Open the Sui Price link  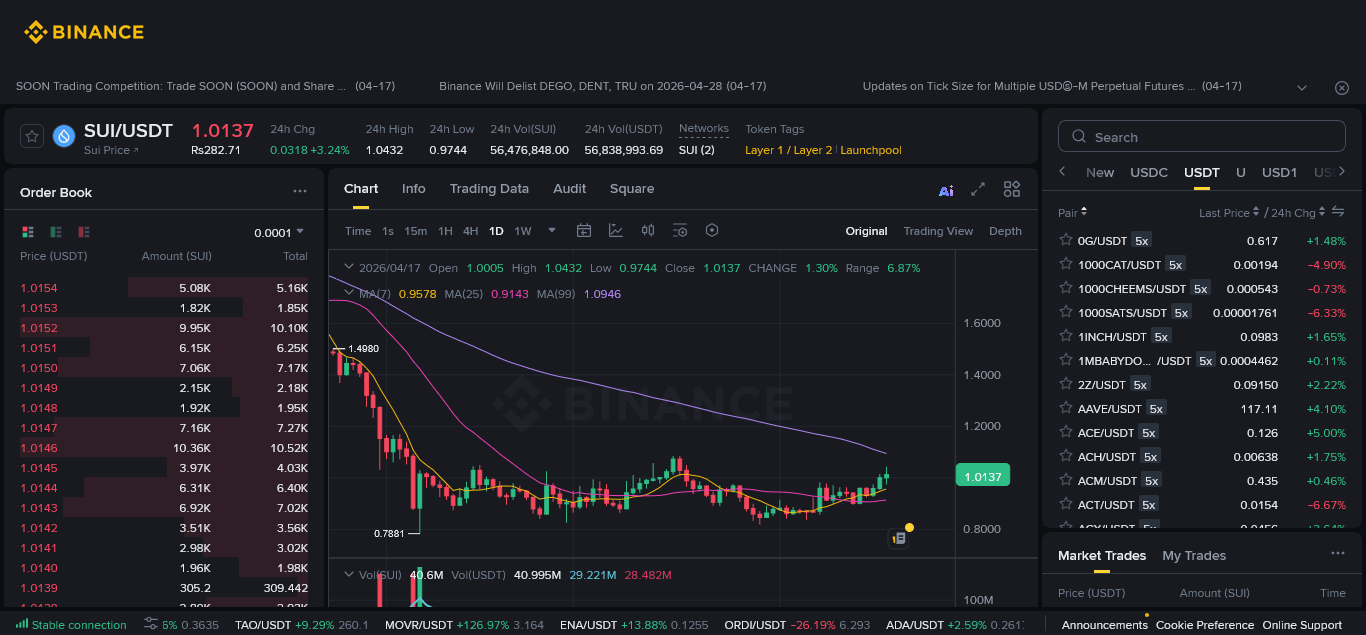point(111,150)
